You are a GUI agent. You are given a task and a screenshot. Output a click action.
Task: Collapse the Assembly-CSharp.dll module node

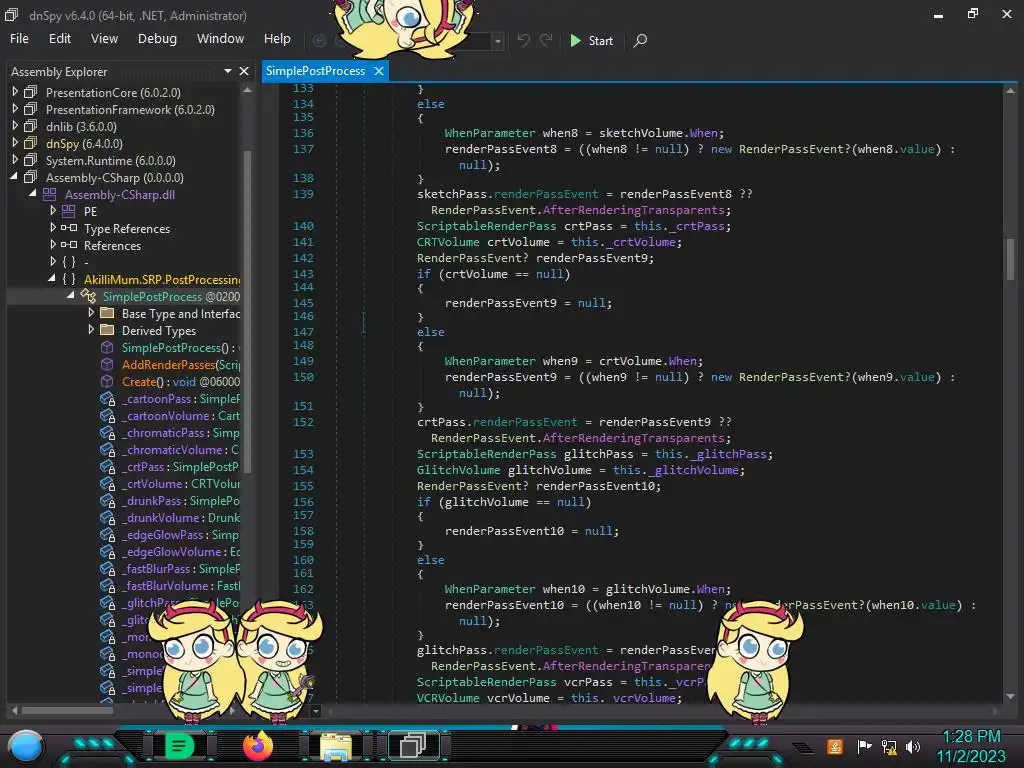(33, 194)
